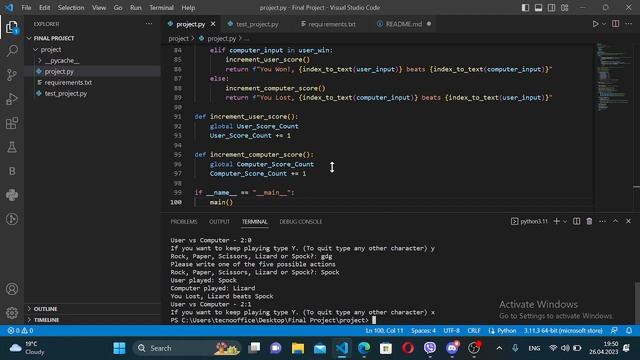Screen dimensions: 640x360
Task: Open File Explorer from taskbar
Action: [298, 348]
